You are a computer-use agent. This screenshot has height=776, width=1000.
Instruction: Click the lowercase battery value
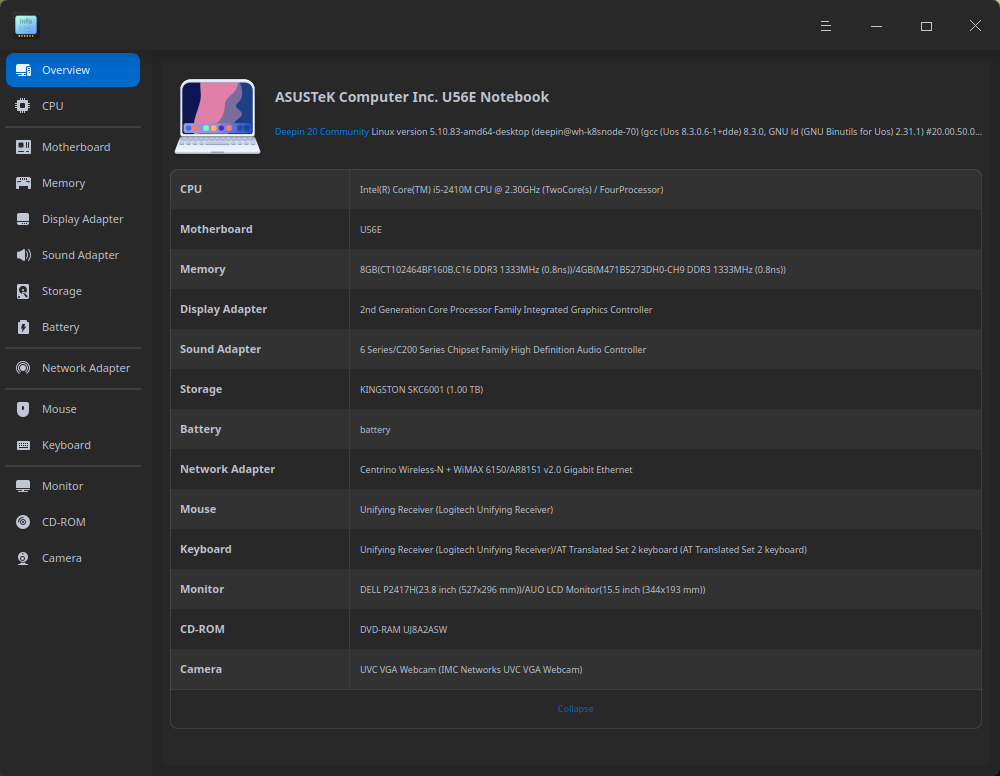click(375, 430)
